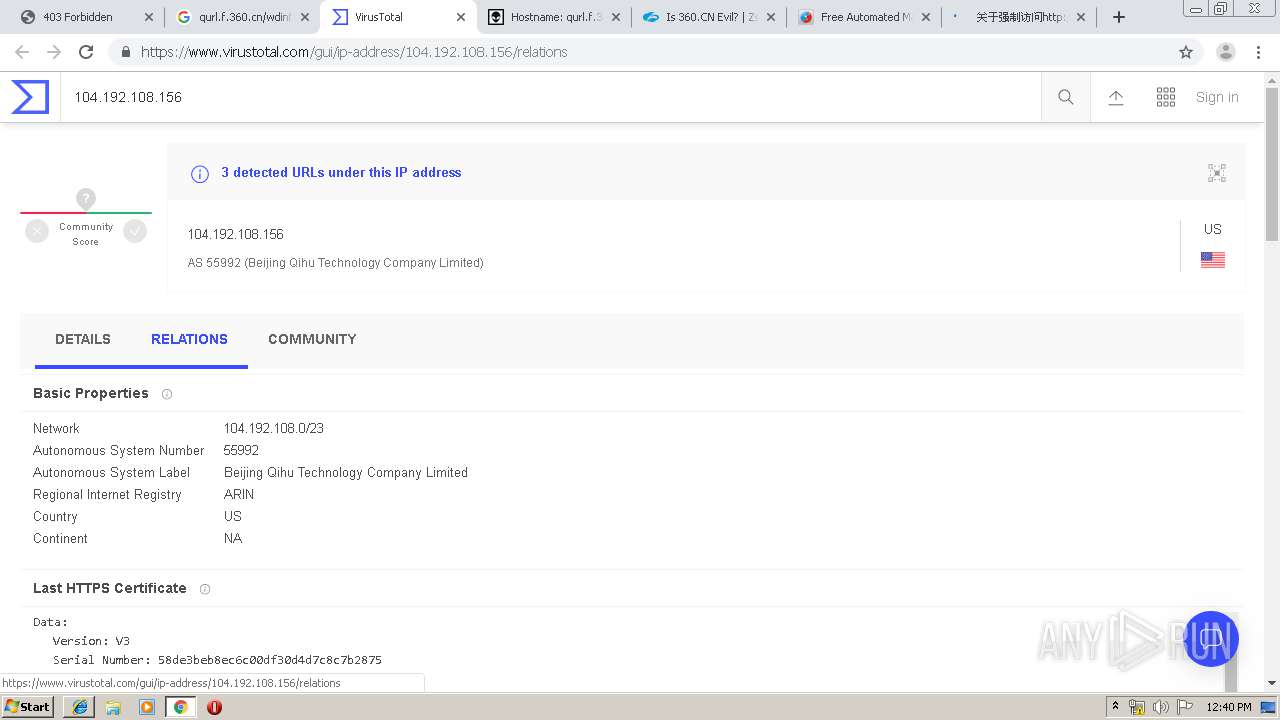1280x720 pixels.
Task: Click the volume tray icon
Action: (x=1160, y=707)
